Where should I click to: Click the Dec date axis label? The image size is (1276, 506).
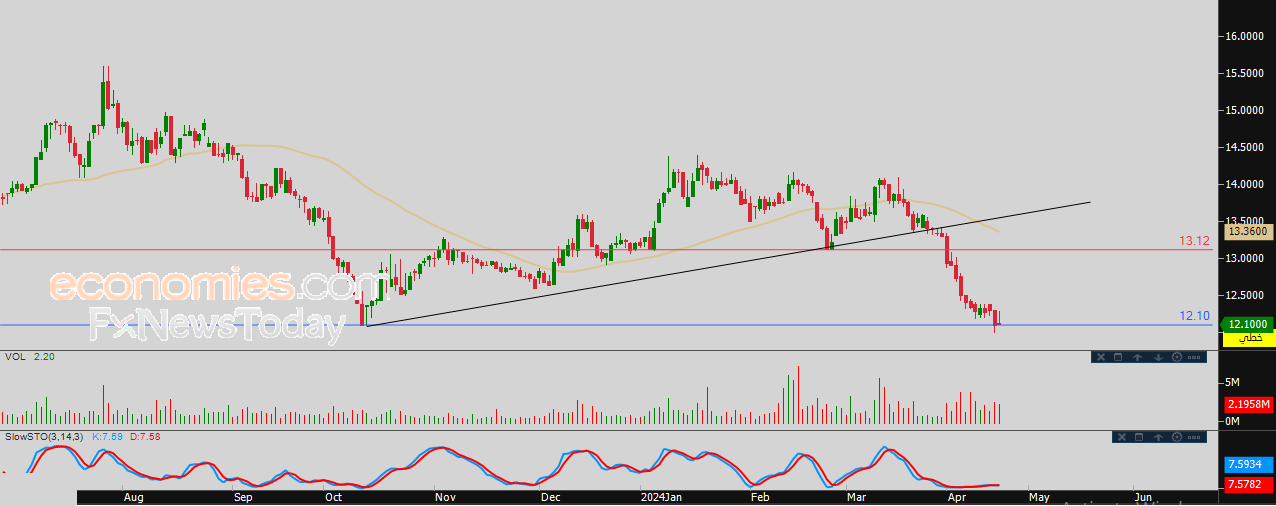550,497
